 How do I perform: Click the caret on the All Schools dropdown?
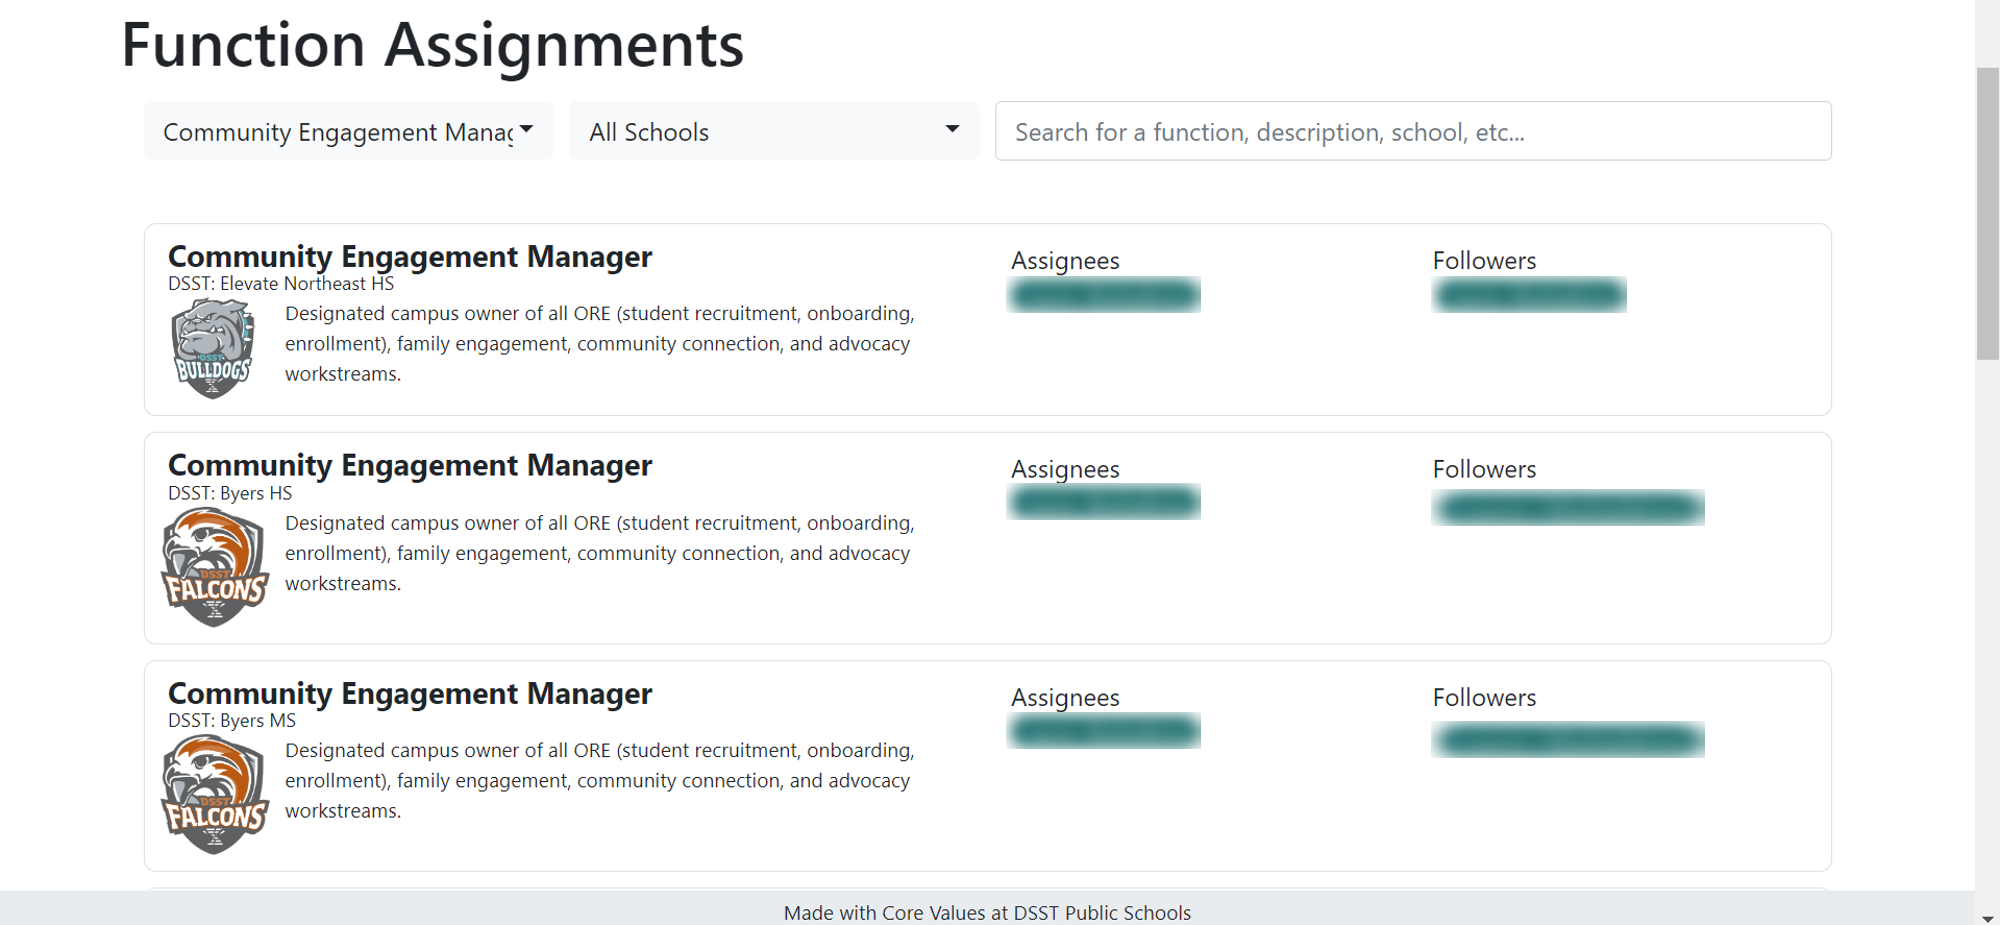(x=952, y=130)
